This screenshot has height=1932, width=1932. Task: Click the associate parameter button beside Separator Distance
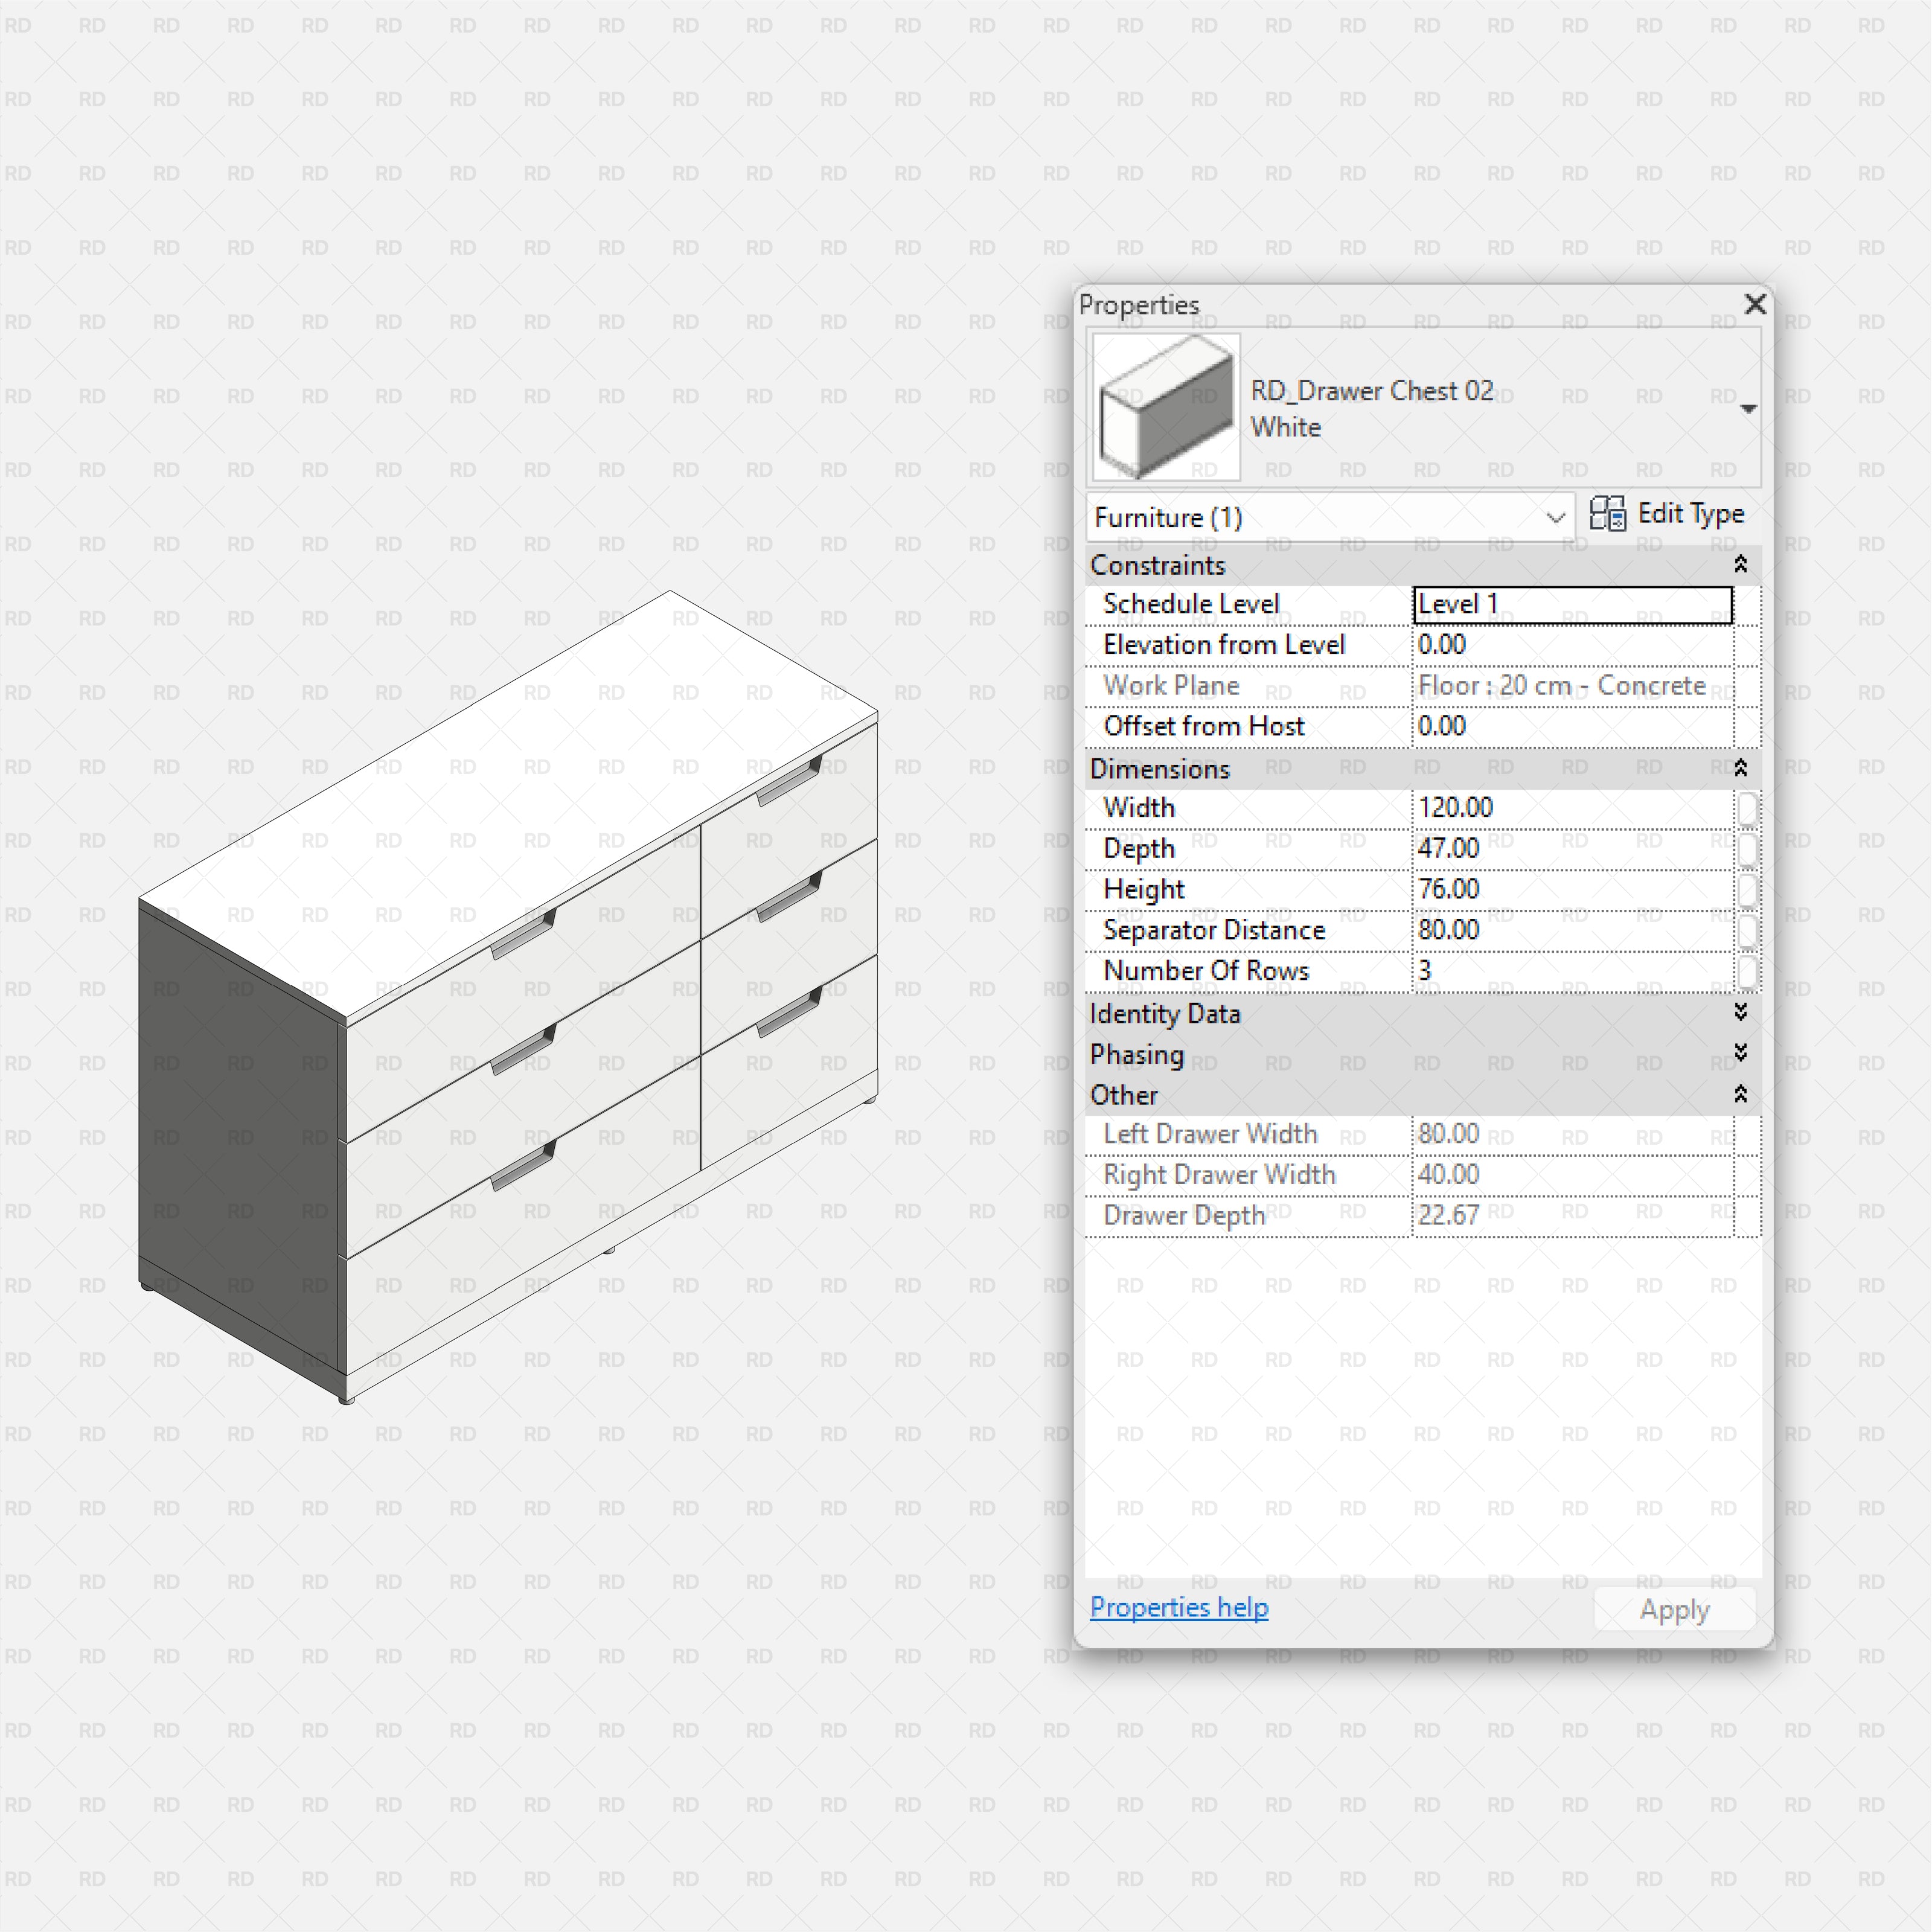click(1748, 930)
